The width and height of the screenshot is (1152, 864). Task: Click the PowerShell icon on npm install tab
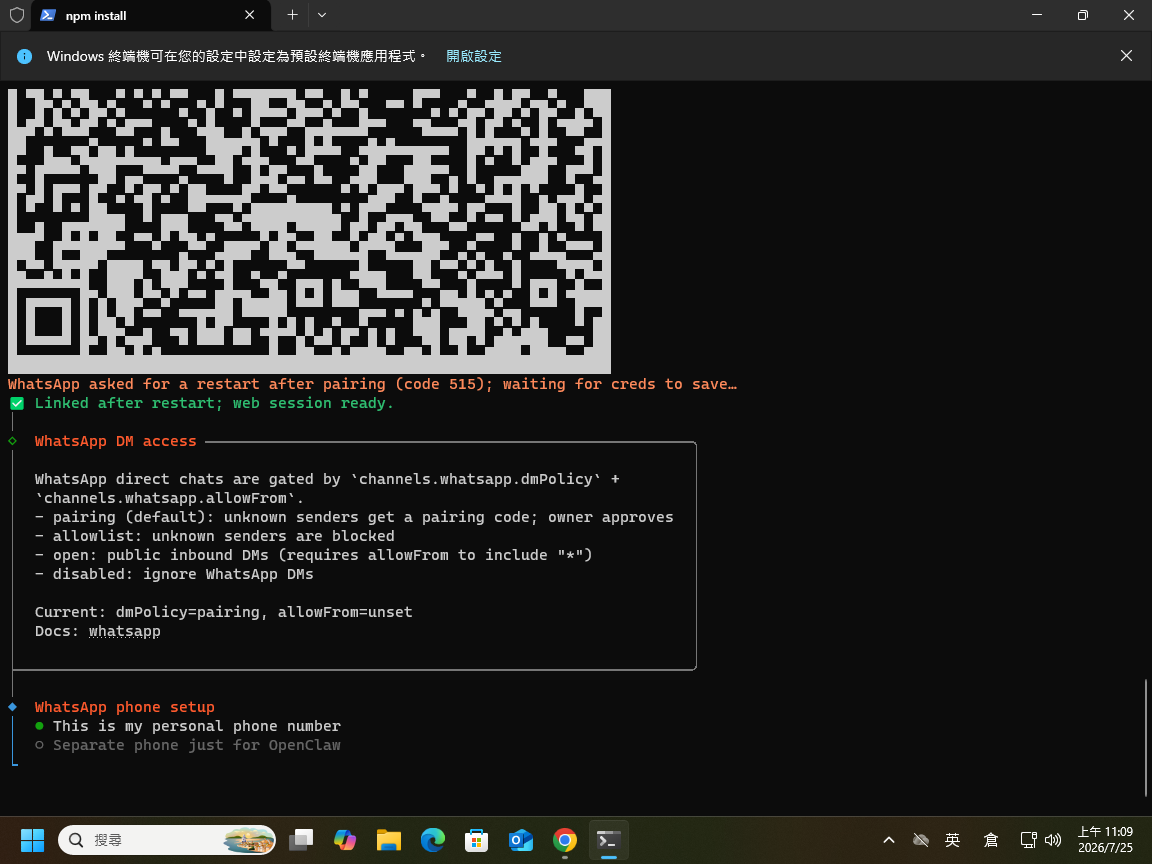tap(48, 15)
